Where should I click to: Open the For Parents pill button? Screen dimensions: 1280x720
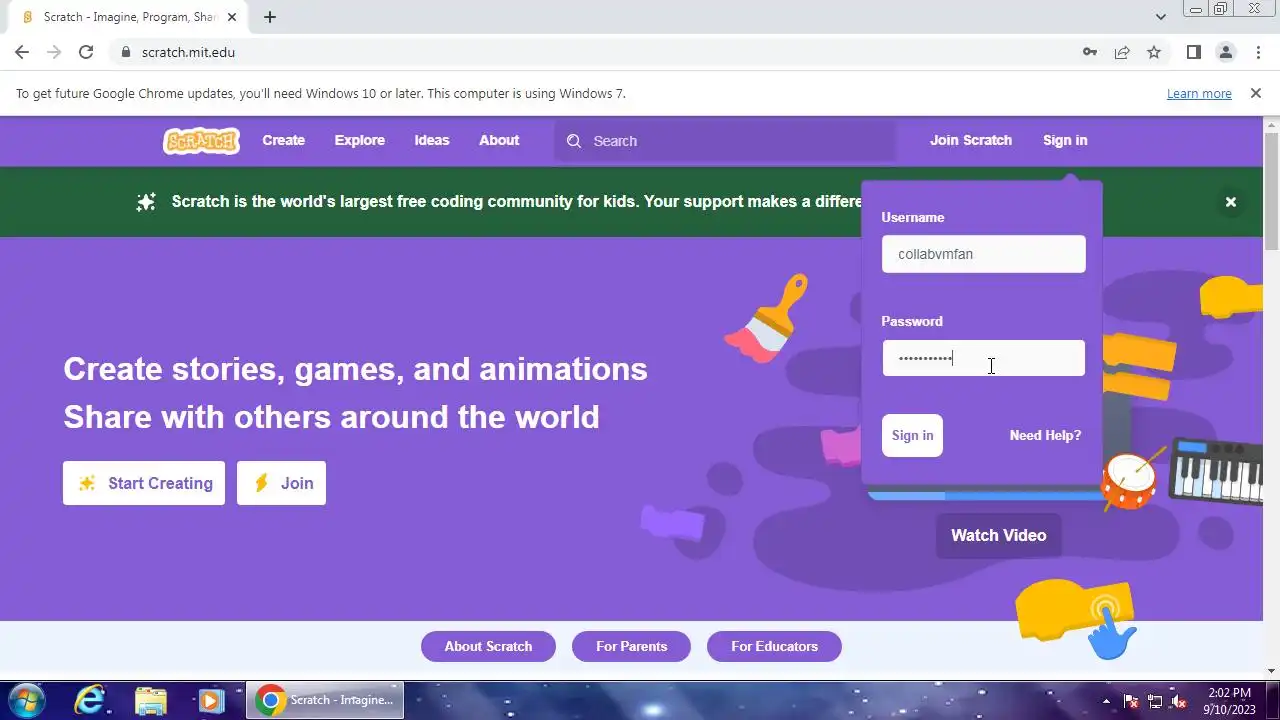(631, 646)
